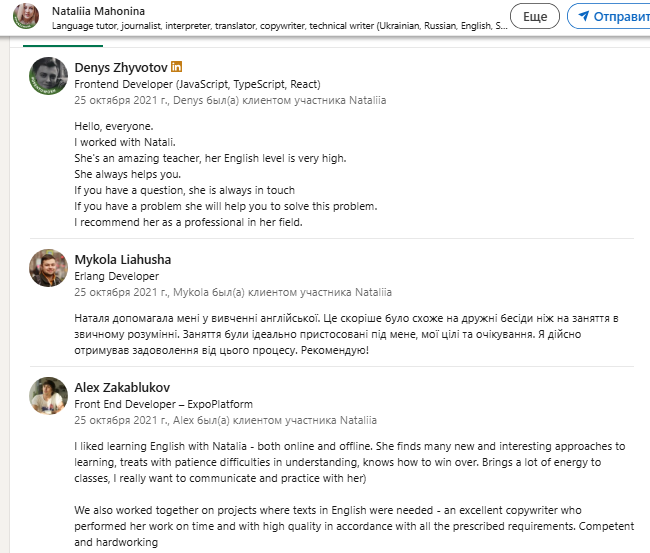Open the Еще menu button
The image size is (650, 553).
(535, 16)
